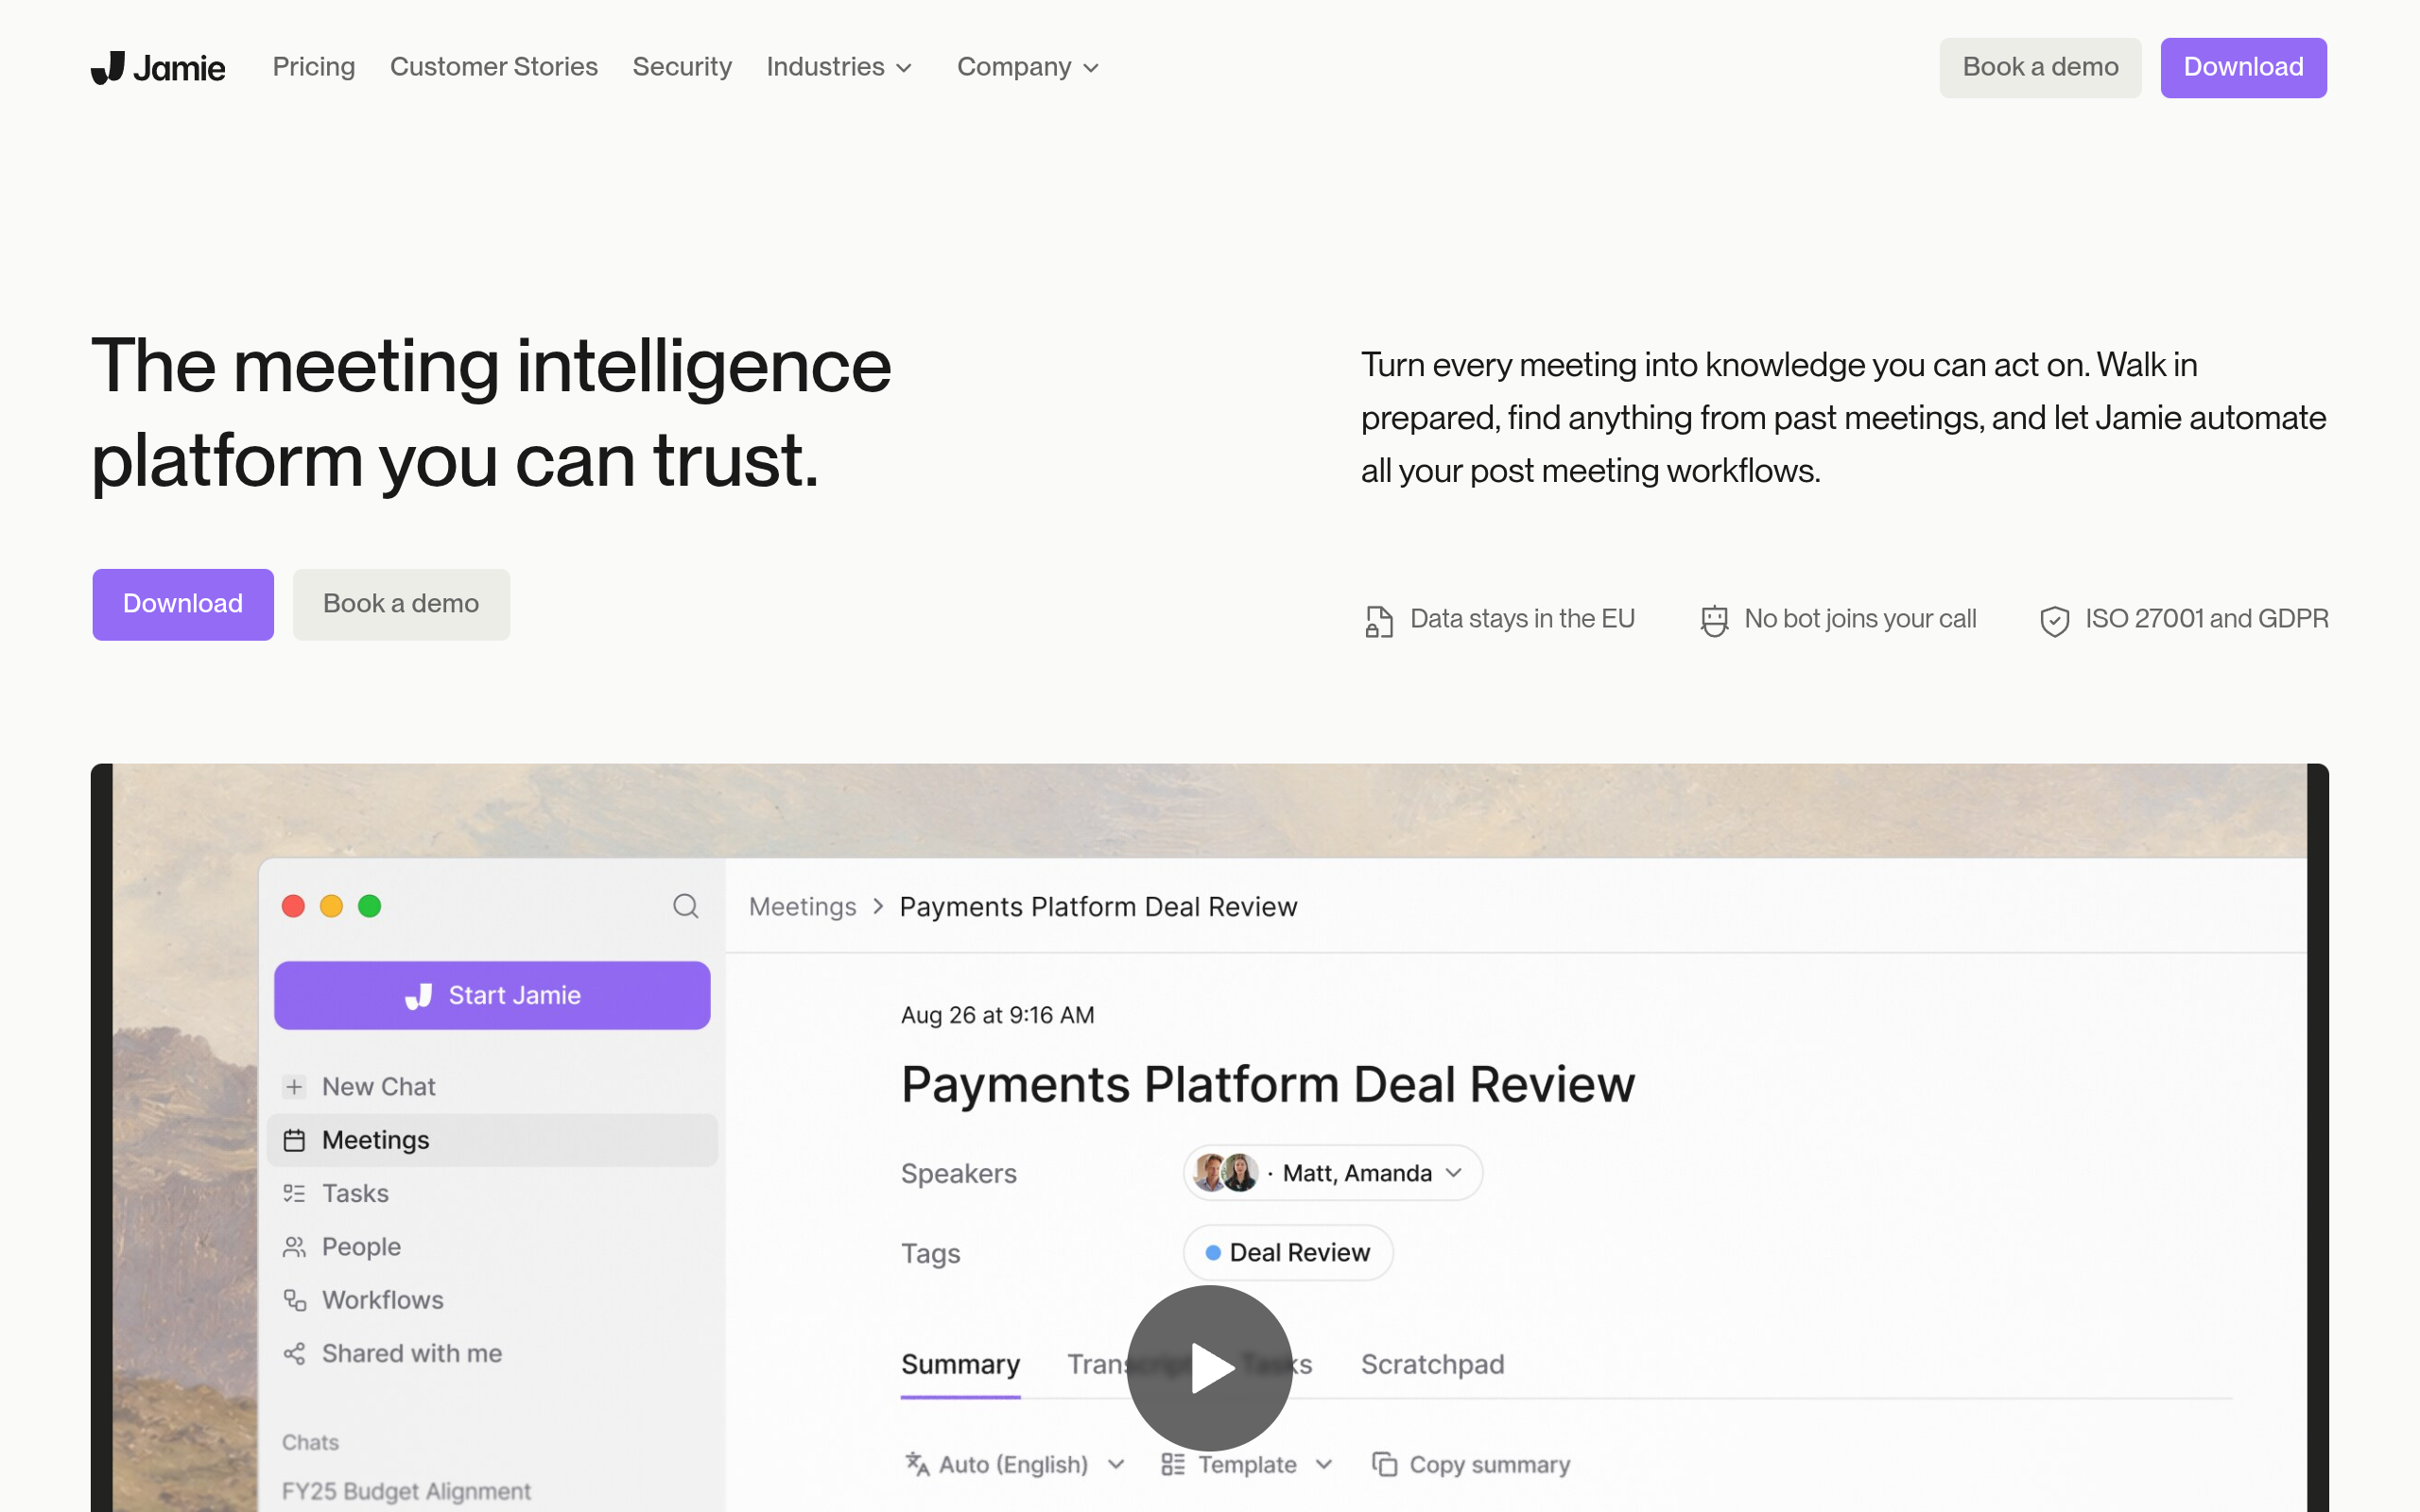Click the Workflows icon in sidebar

294,1300
